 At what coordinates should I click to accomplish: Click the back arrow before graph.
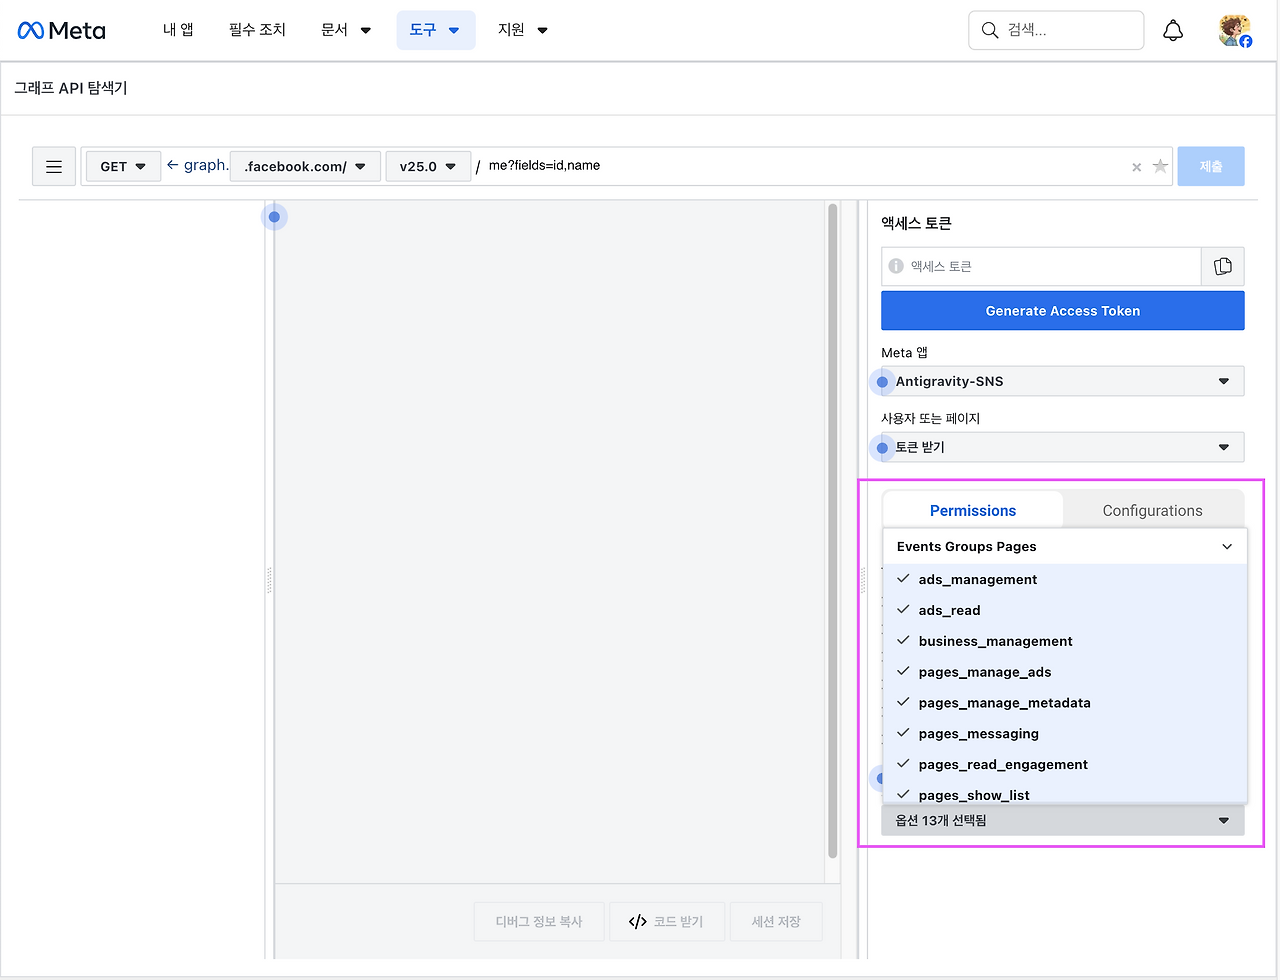172,165
